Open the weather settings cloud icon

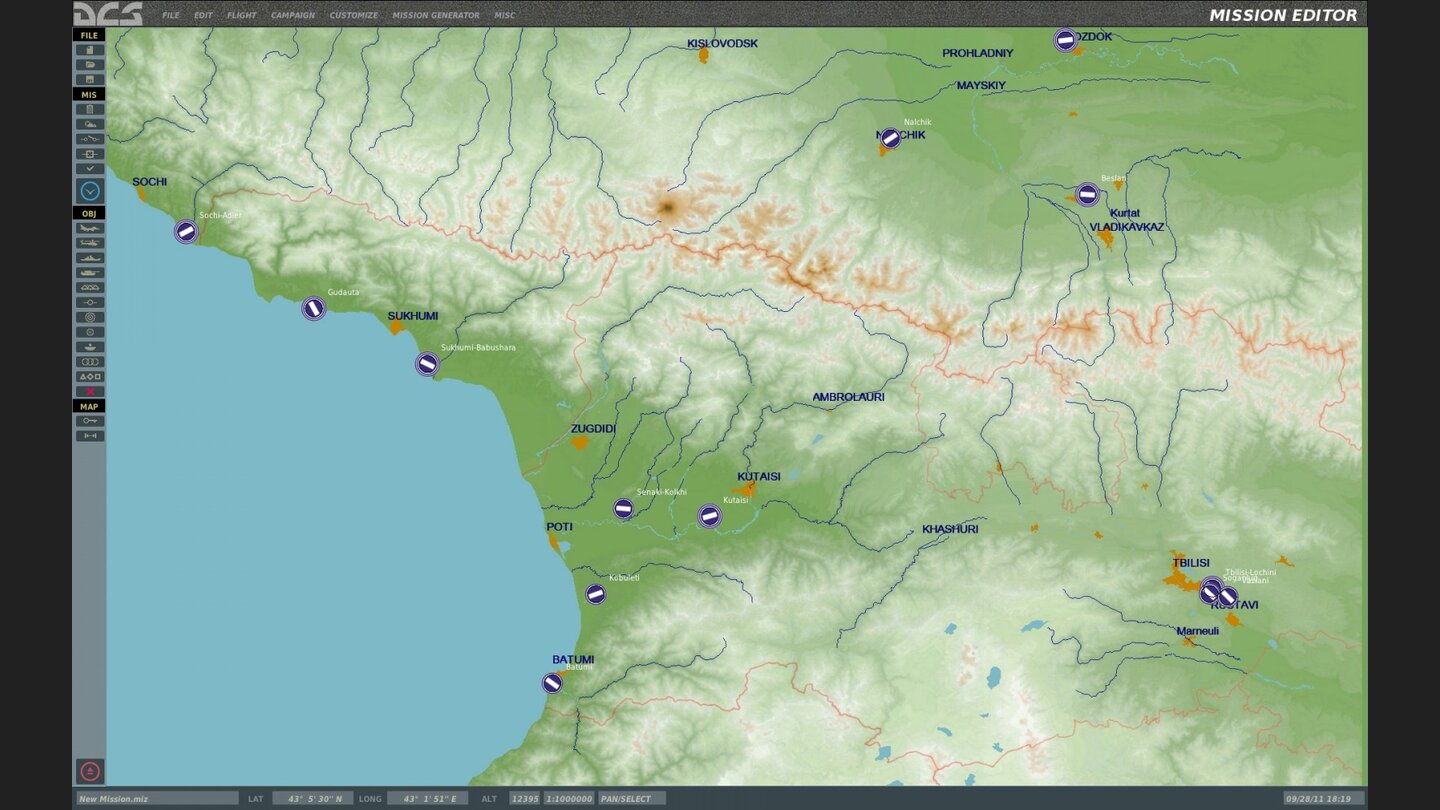click(x=90, y=124)
